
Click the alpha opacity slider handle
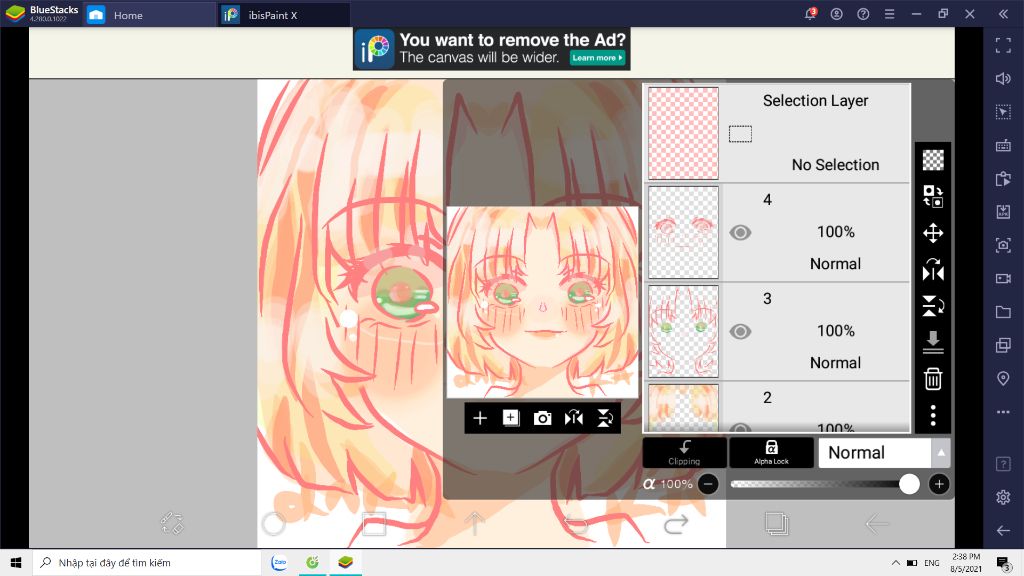pyautogui.click(x=909, y=484)
